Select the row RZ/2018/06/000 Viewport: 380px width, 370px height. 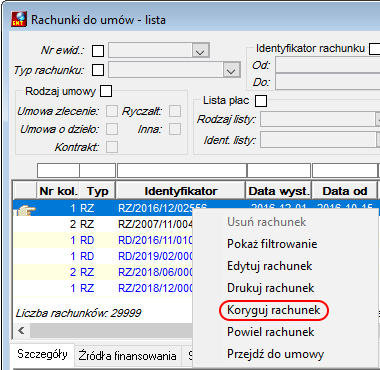(103, 272)
